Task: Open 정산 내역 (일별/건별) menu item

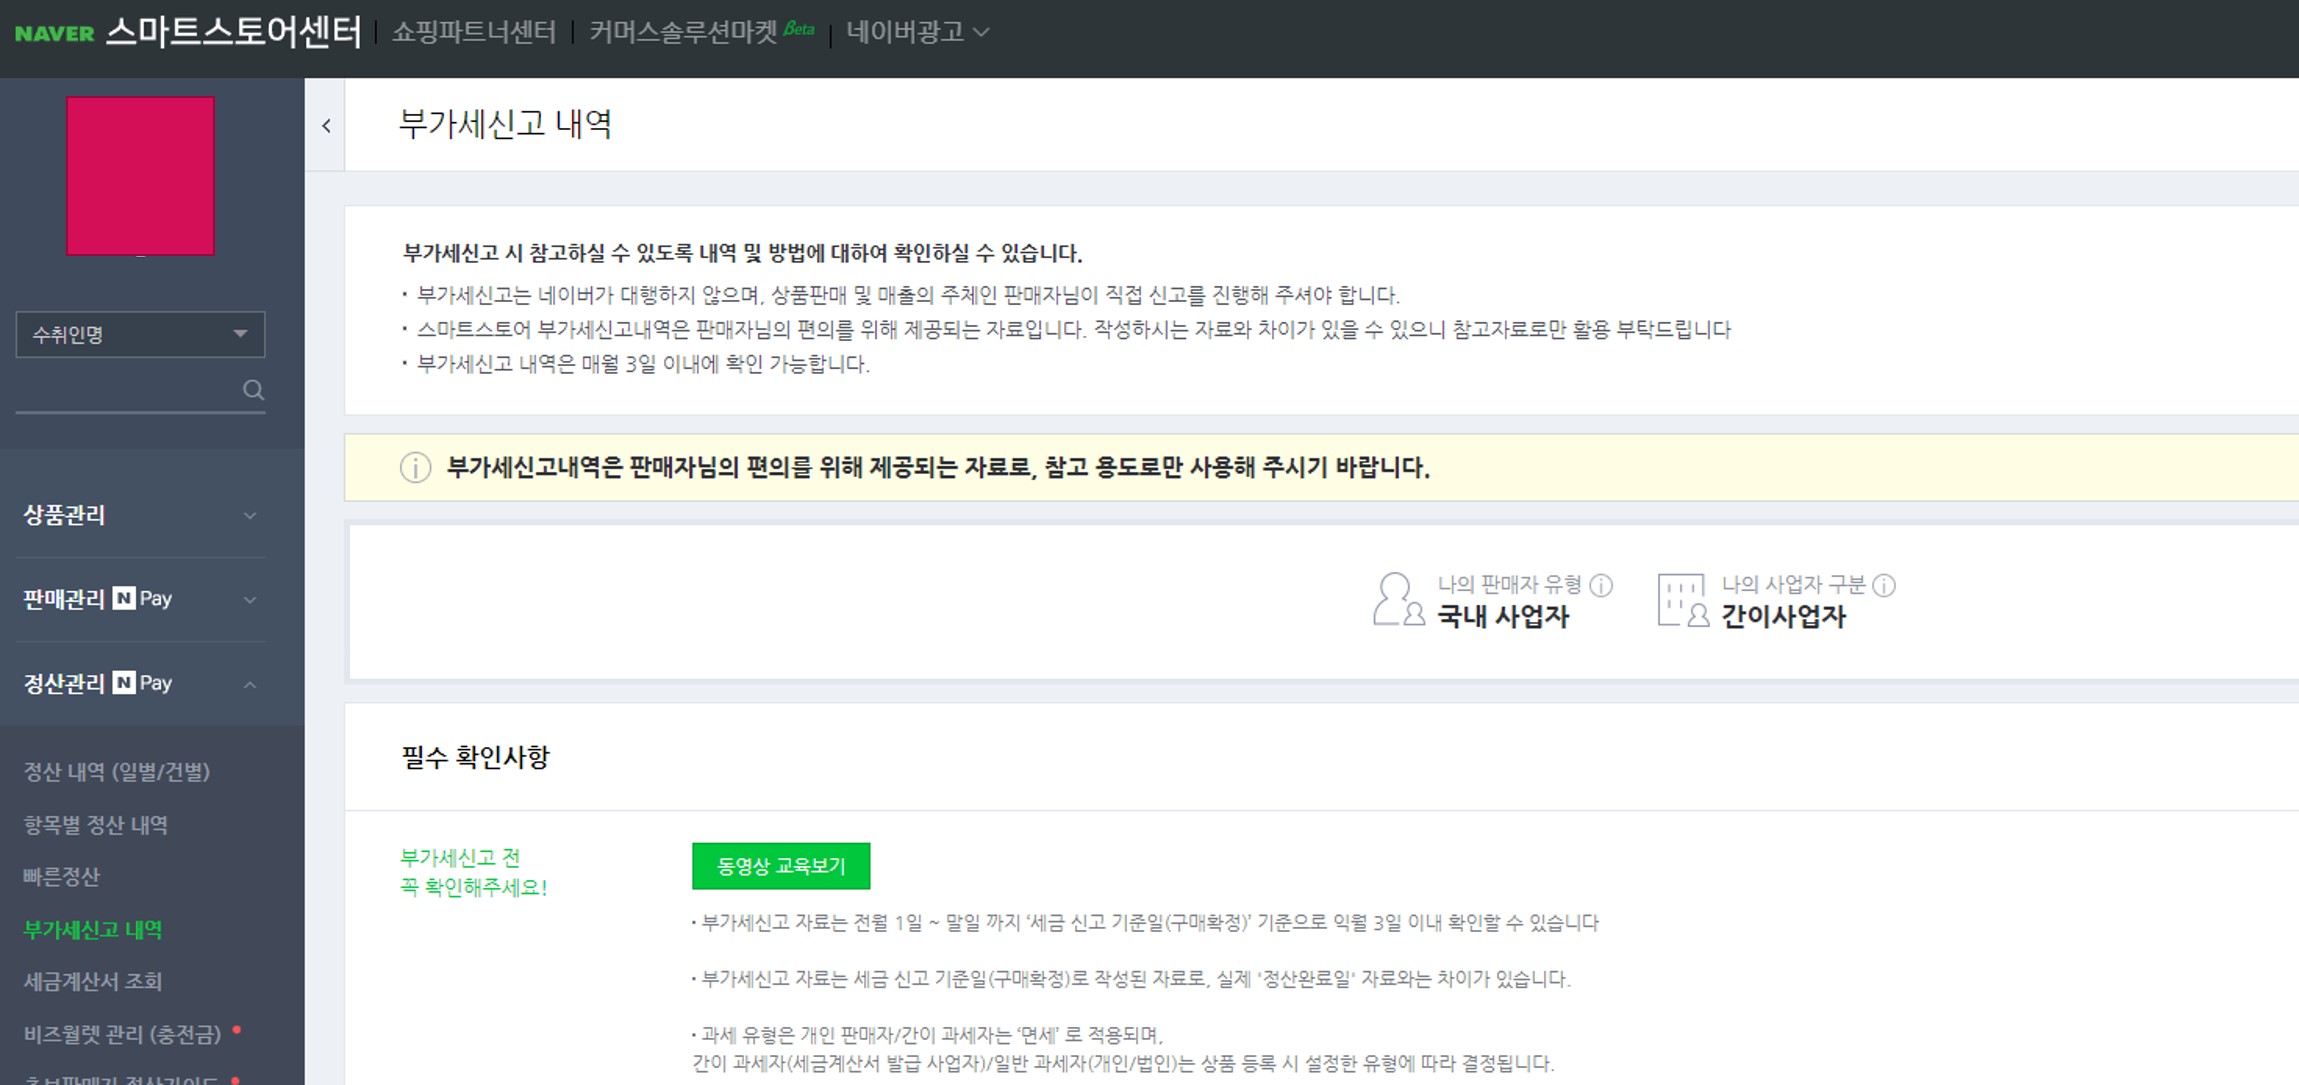Action: (116, 772)
